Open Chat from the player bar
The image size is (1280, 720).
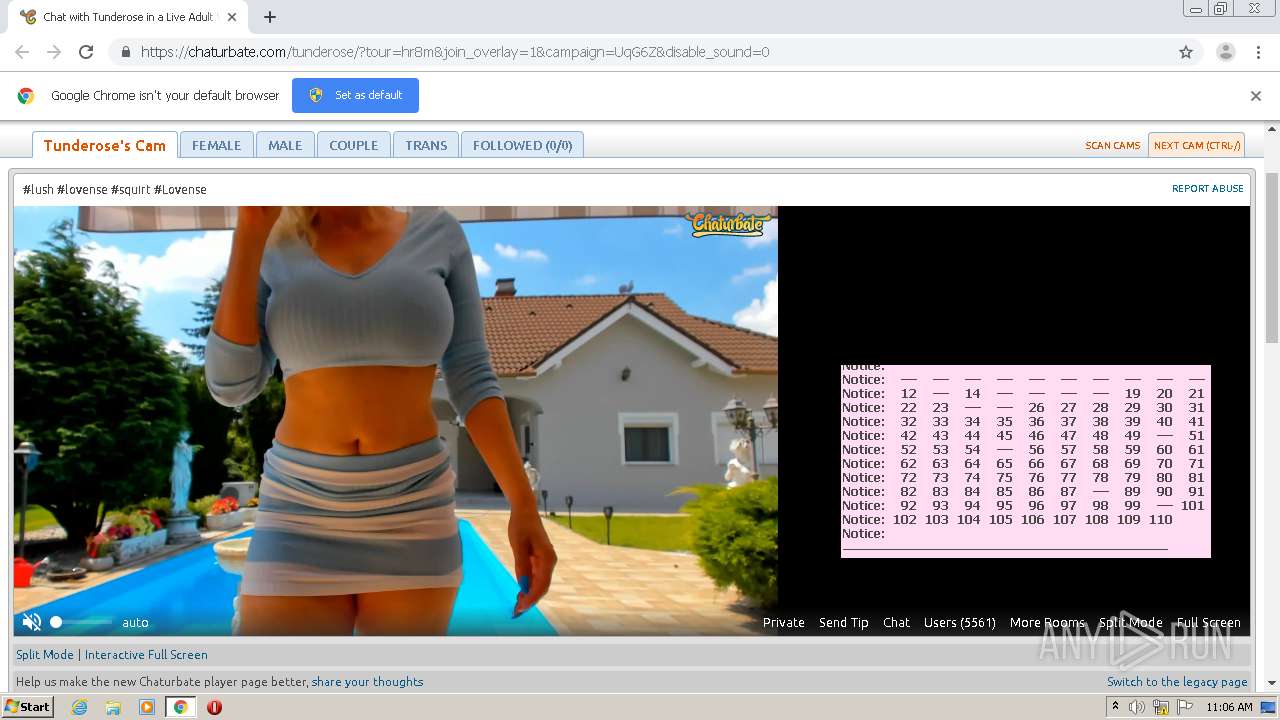897,622
